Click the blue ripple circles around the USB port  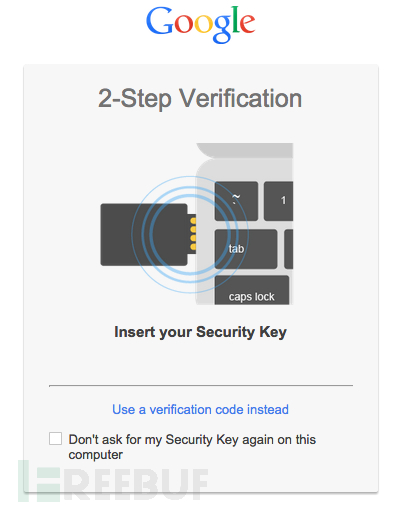(x=190, y=235)
